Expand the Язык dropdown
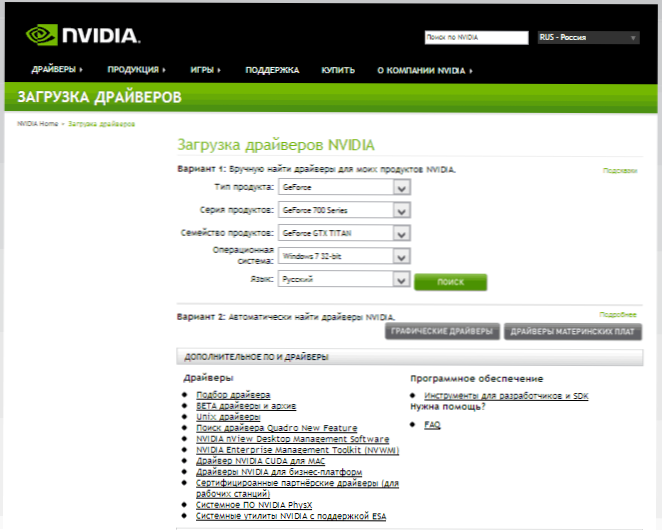Viewport: 662px width, 530px height. (344, 279)
